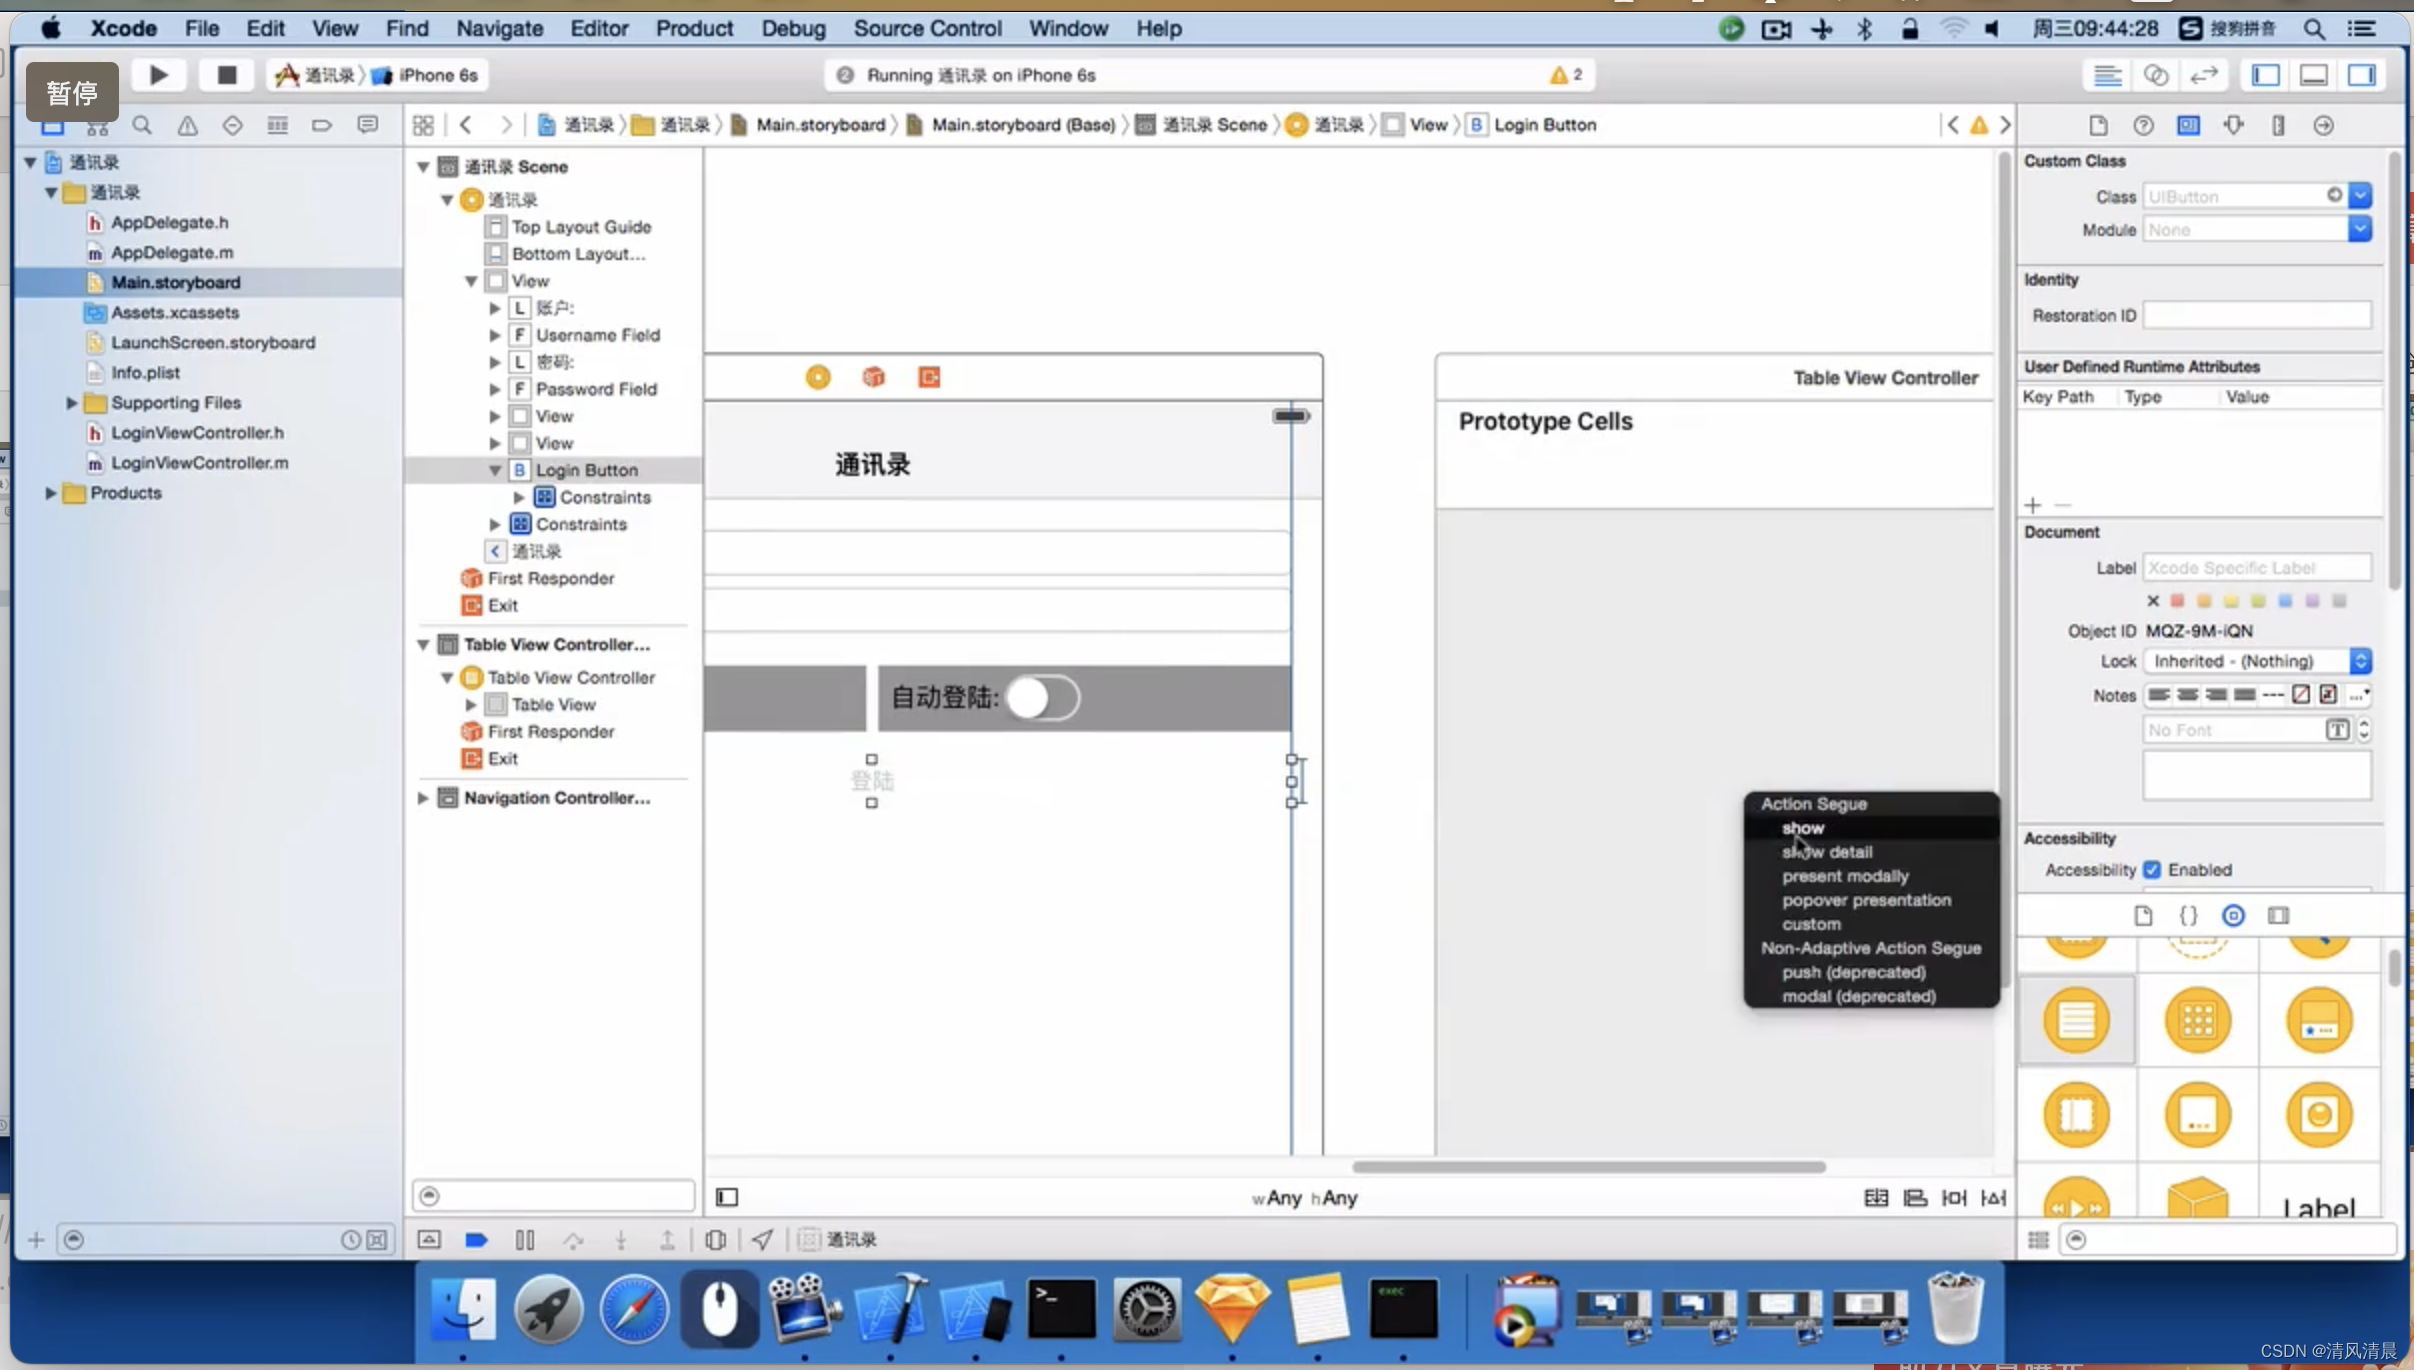
Task: Click Xcode menu bar item
Action: (124, 28)
